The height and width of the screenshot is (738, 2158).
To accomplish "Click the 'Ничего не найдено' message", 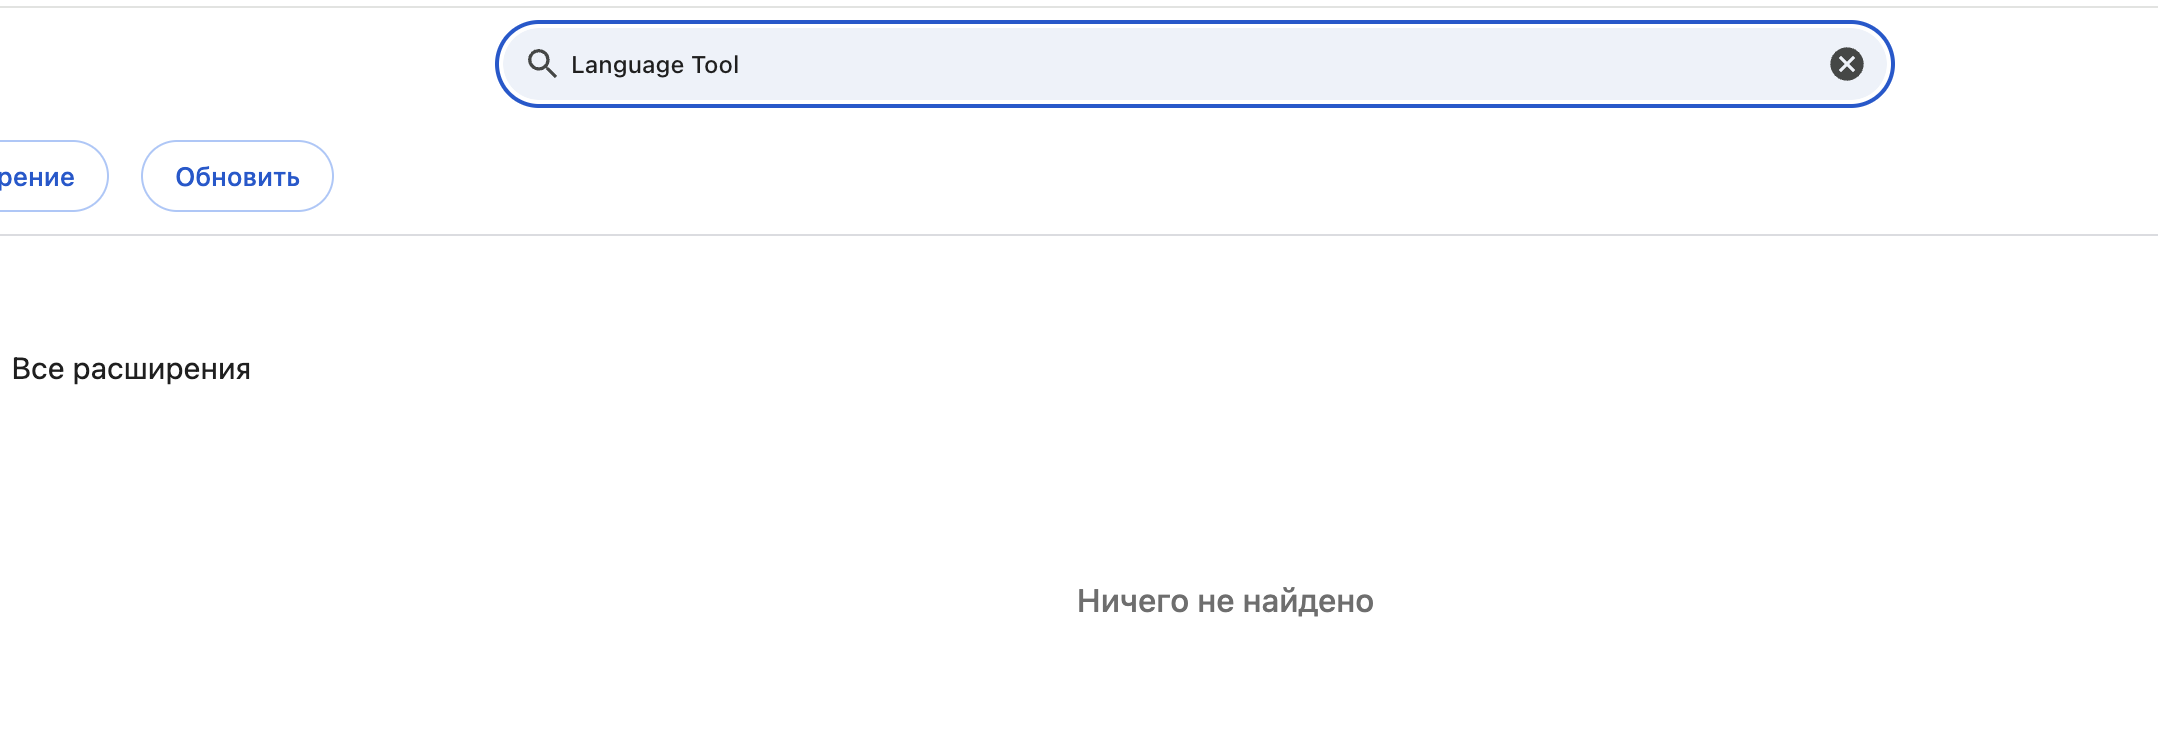I will pos(1225,601).
